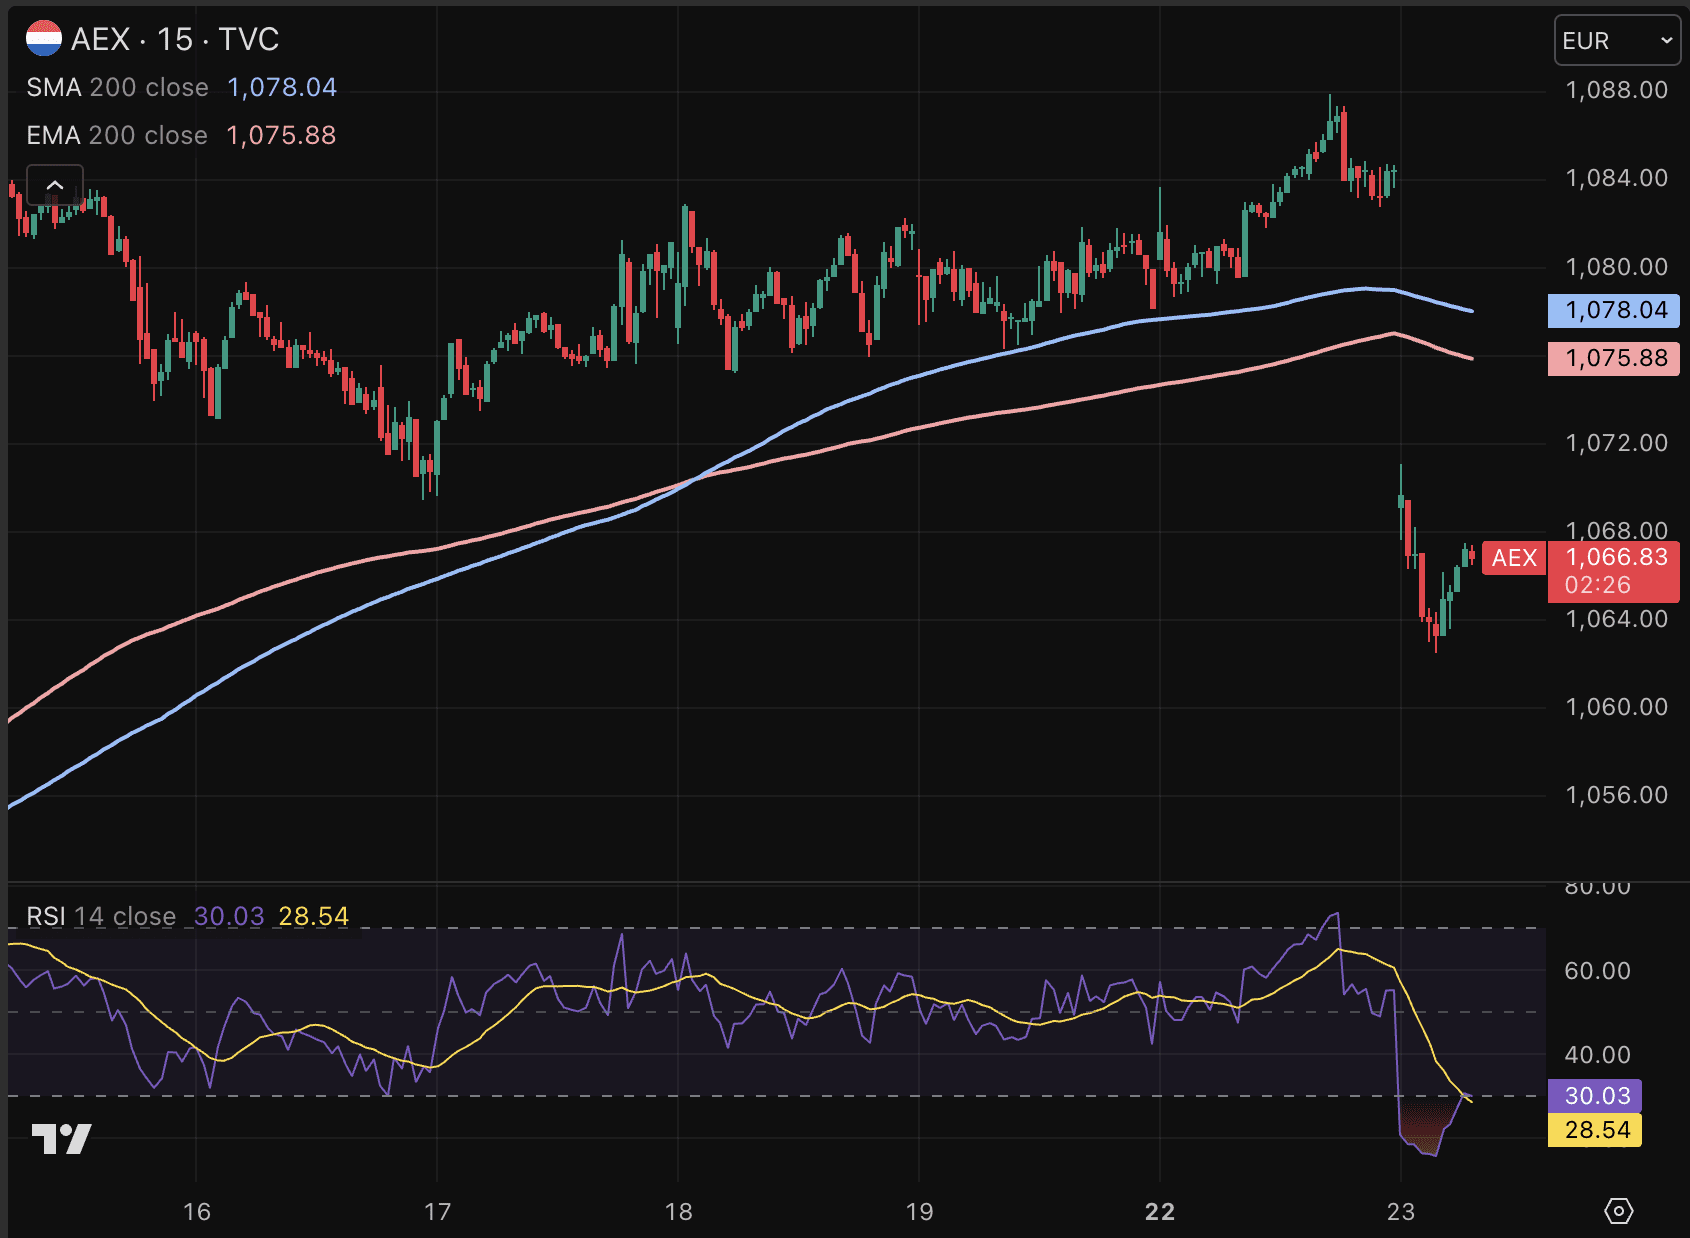Click the AEX · 15 · TVC title
Image resolution: width=1690 pixels, height=1238 pixels.
[x=175, y=39]
